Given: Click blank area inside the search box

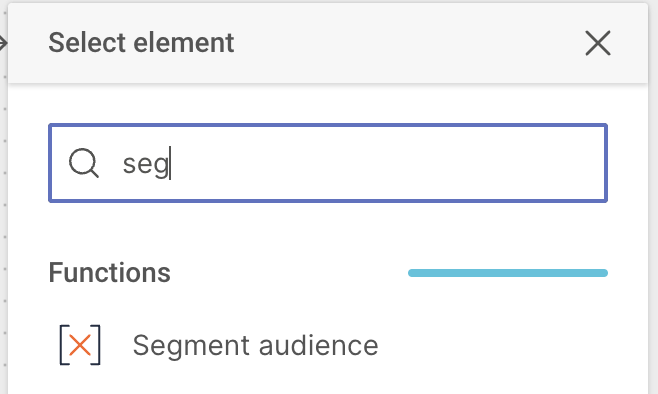Looking at the screenshot, I should coord(386,163).
